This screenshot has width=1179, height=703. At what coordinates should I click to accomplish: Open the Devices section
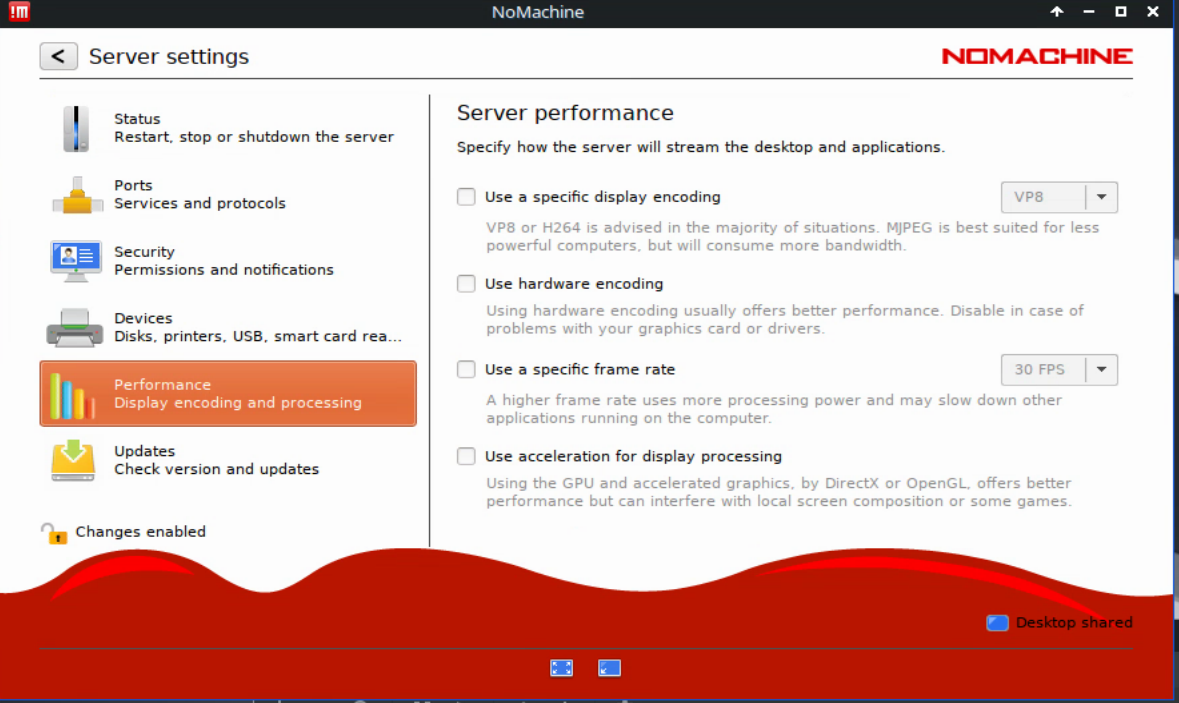(x=228, y=327)
